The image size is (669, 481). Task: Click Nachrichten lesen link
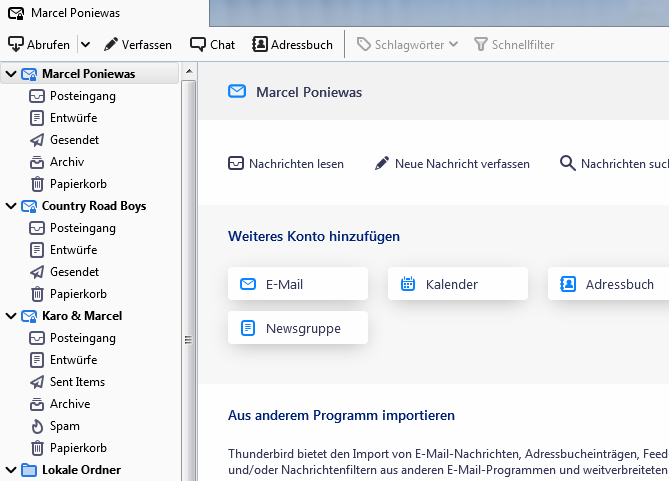pos(286,163)
